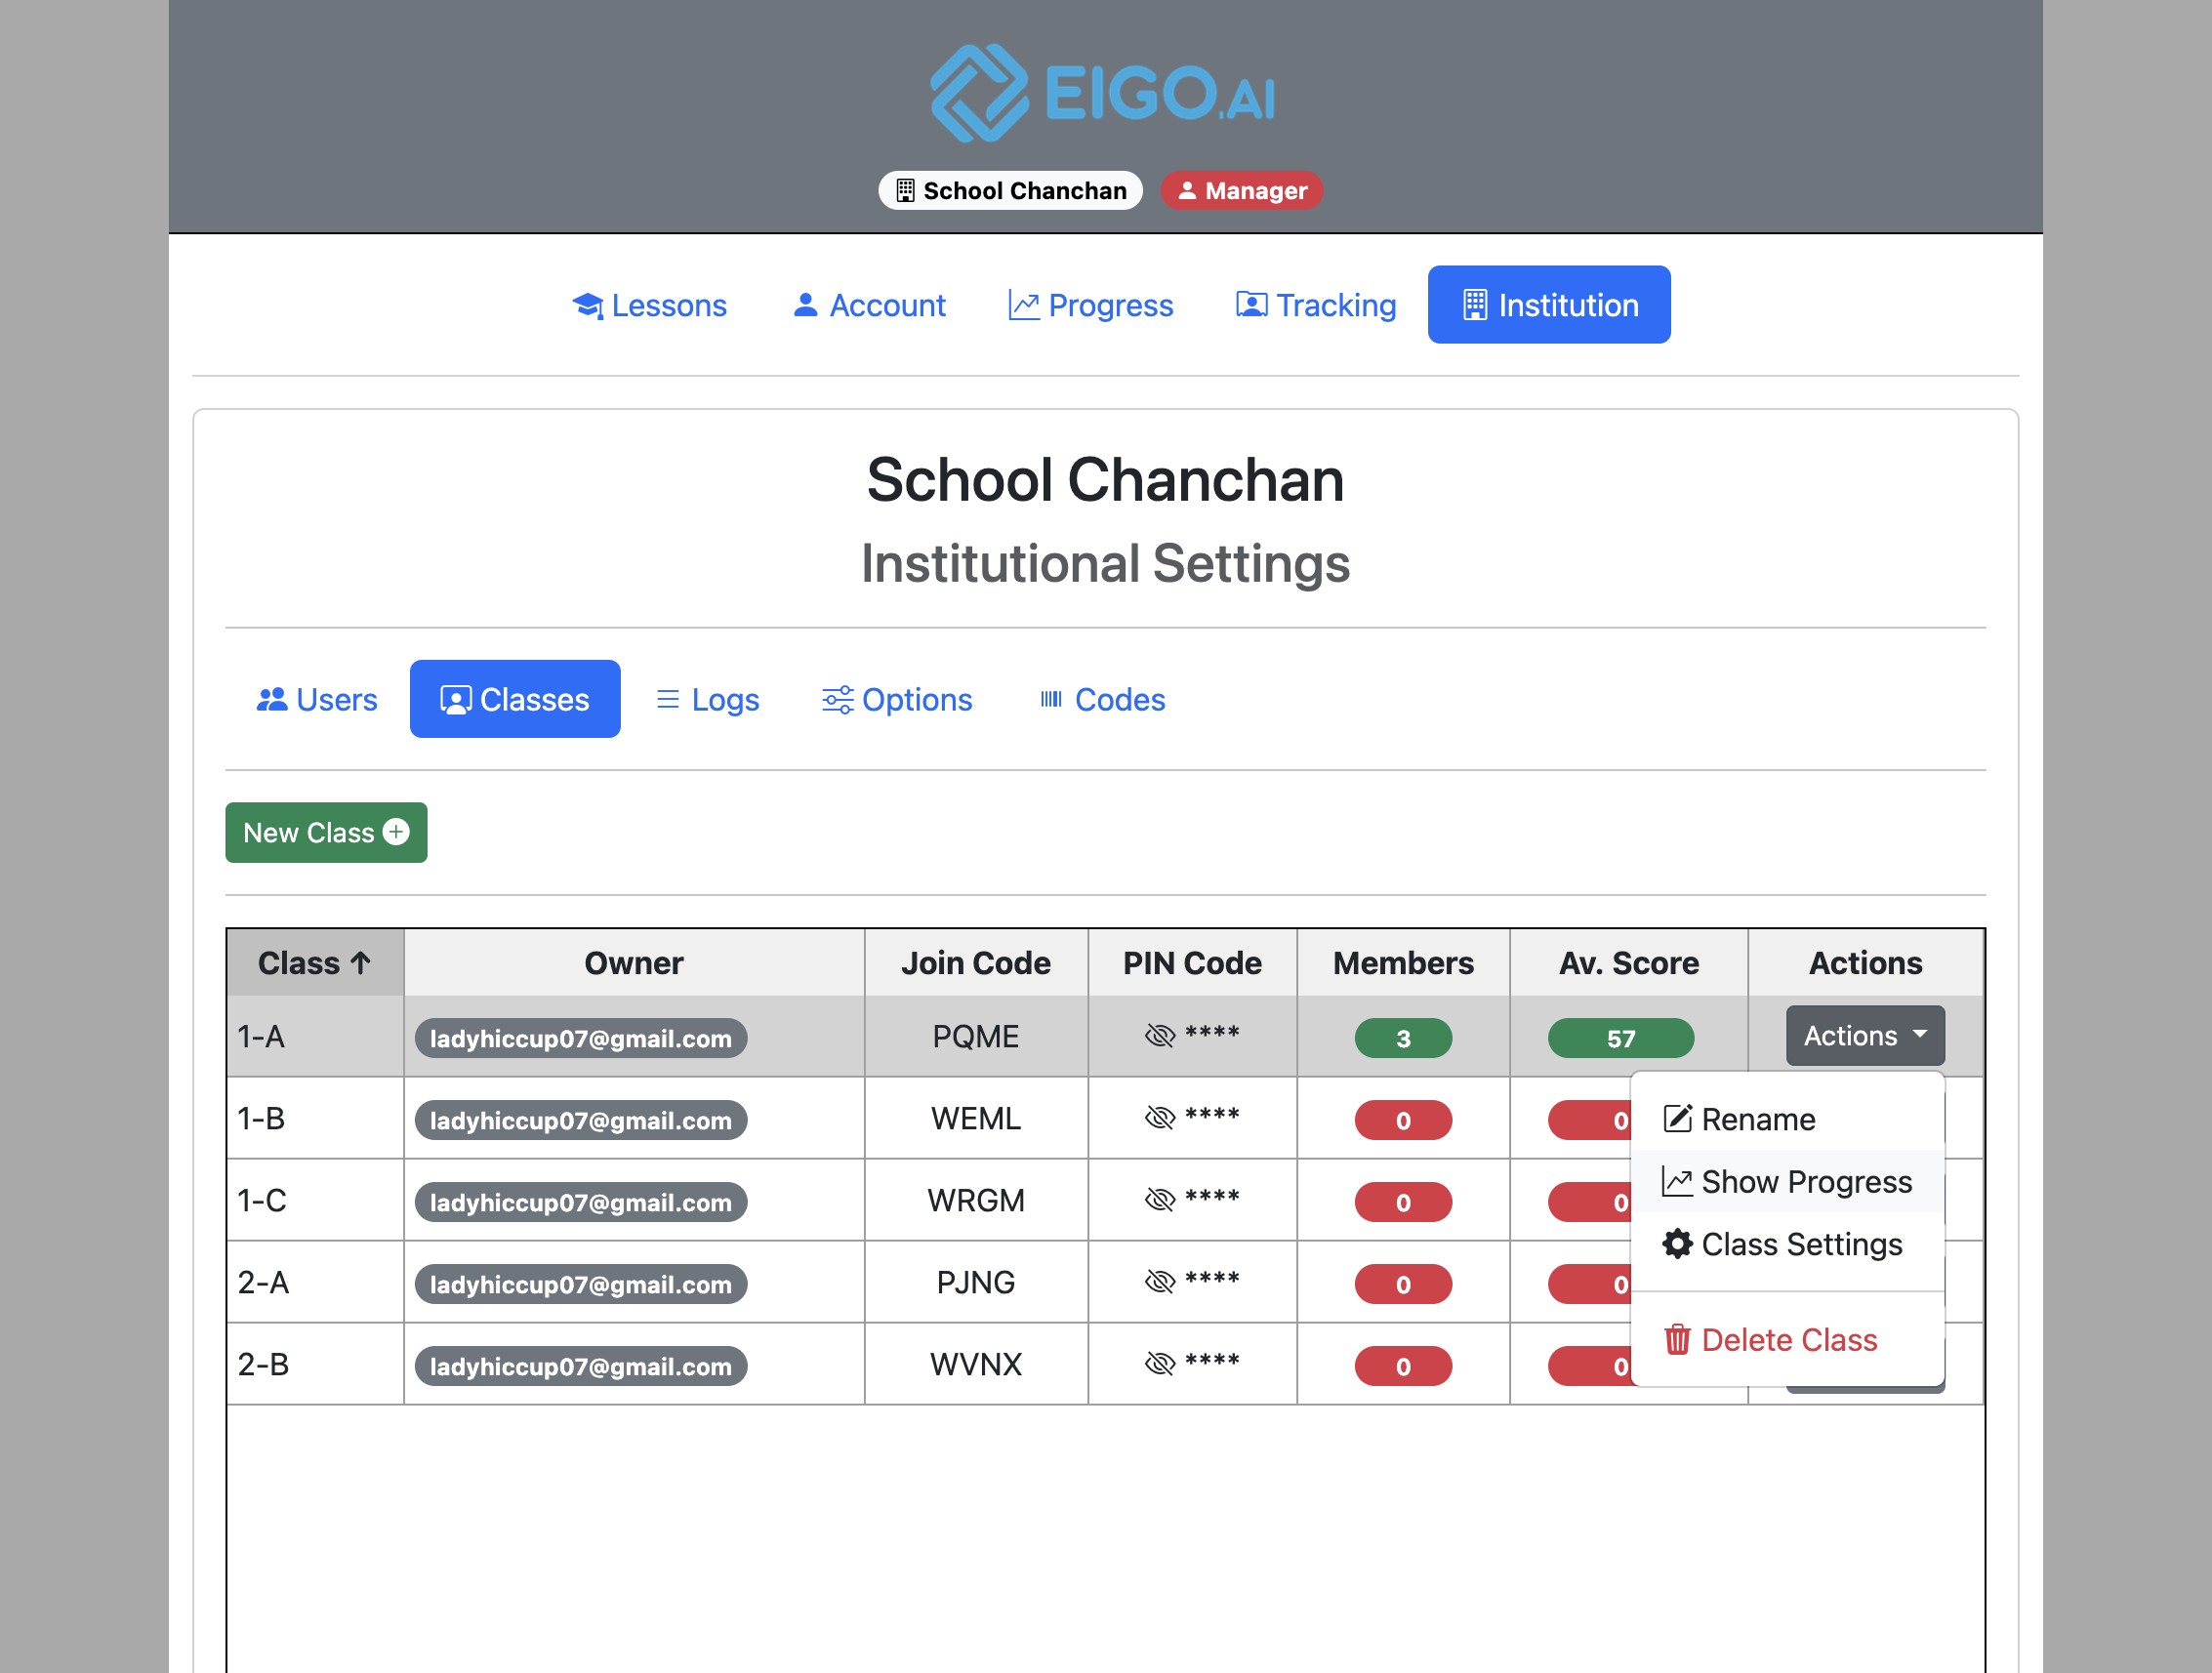Switch to the Codes sub-tab
Screen dimensions: 2212x1673
click(1101, 699)
